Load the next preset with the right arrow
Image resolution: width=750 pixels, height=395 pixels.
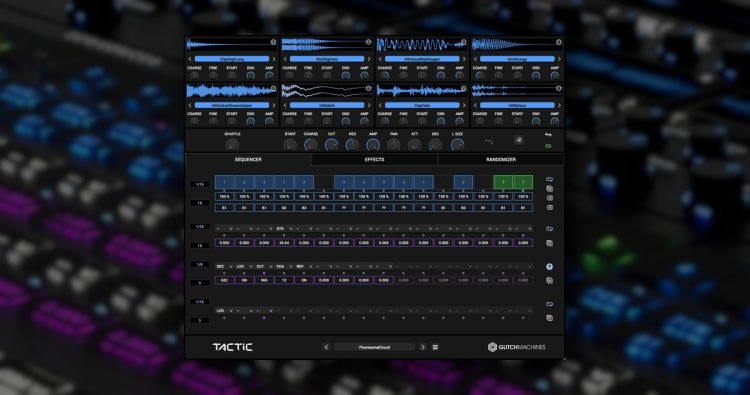pyautogui.click(x=423, y=347)
